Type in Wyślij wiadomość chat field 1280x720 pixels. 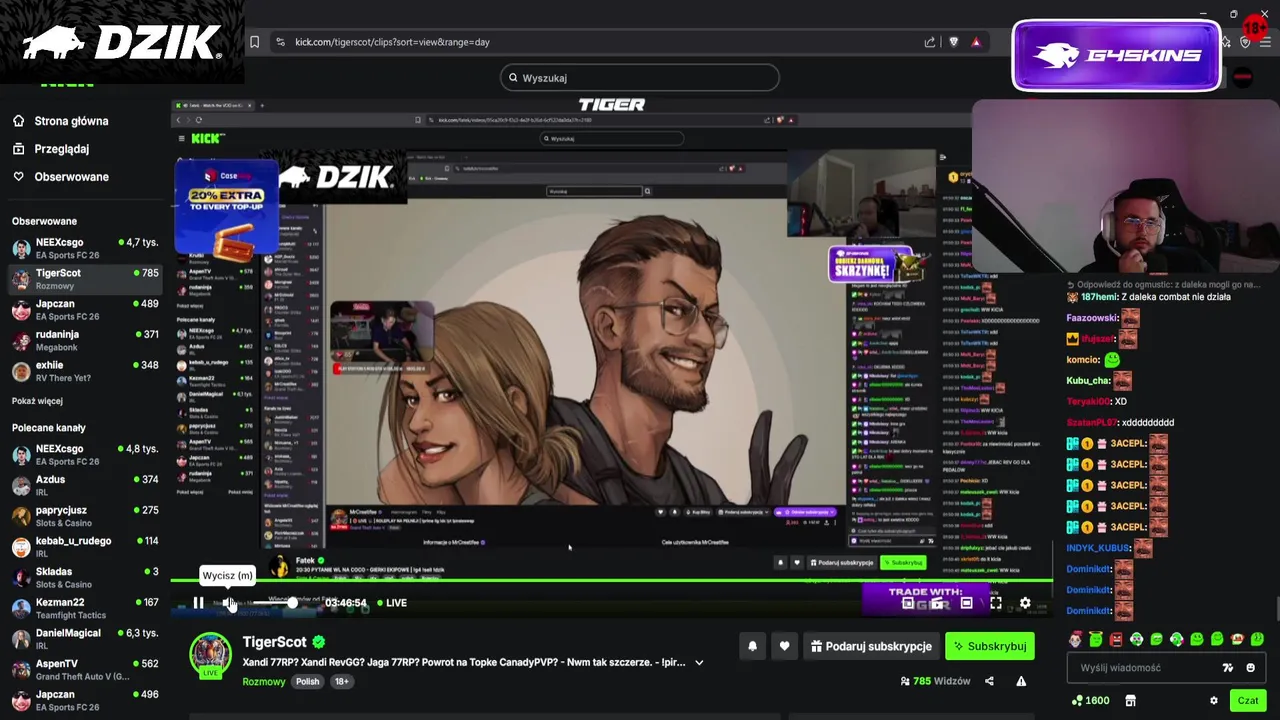[1165, 668]
